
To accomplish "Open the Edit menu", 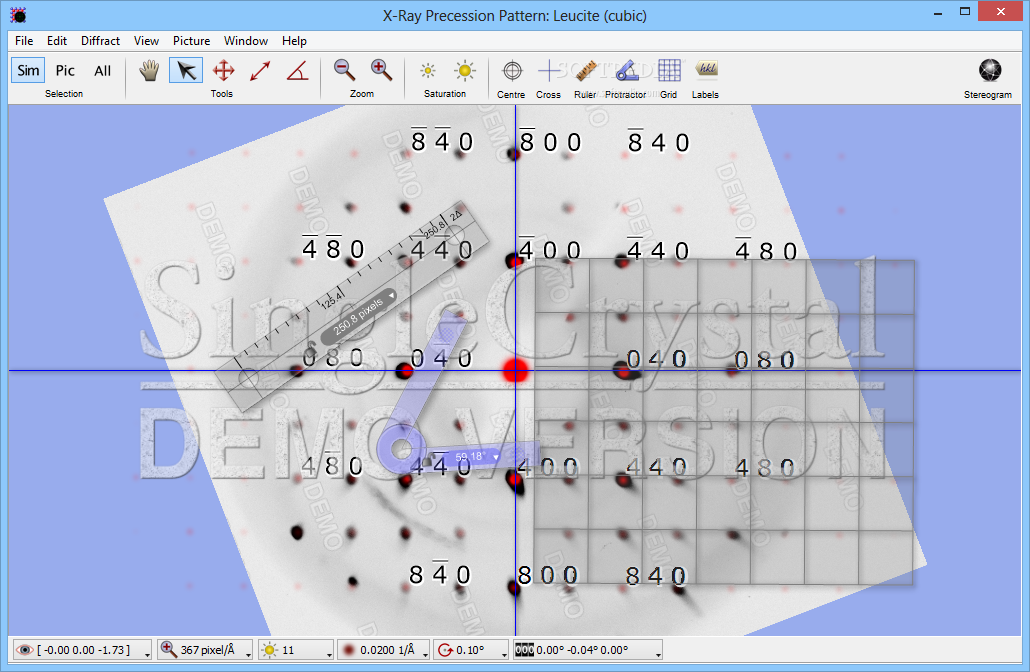I will (56, 41).
